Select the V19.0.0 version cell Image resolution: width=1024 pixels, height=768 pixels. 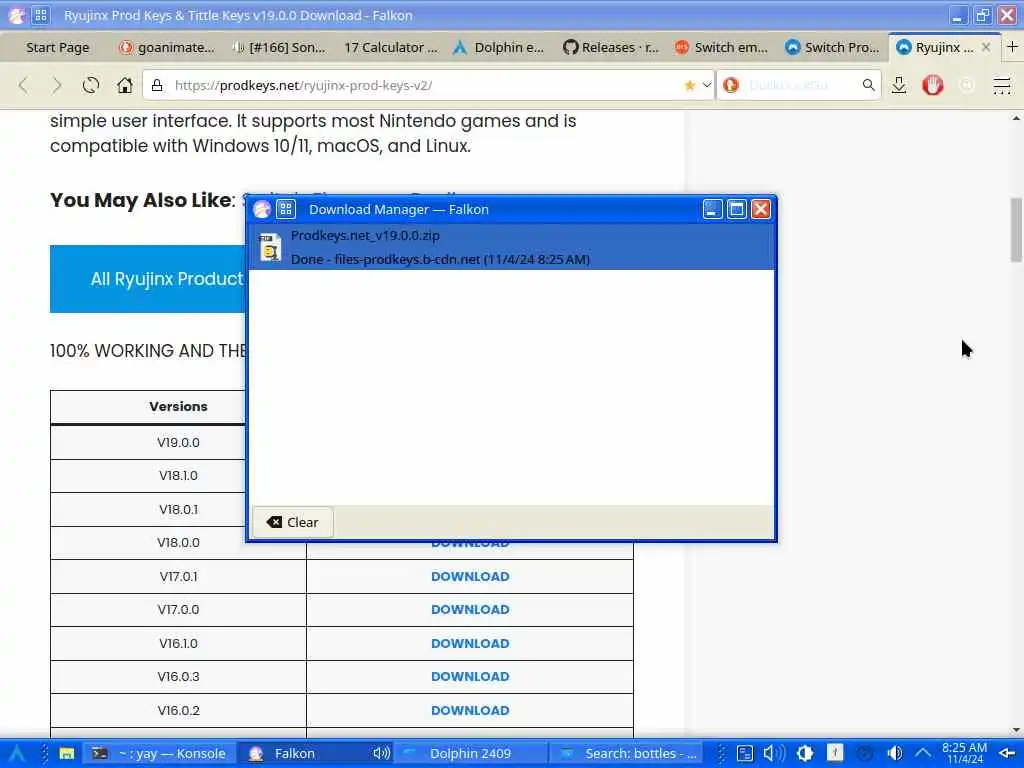click(178, 442)
